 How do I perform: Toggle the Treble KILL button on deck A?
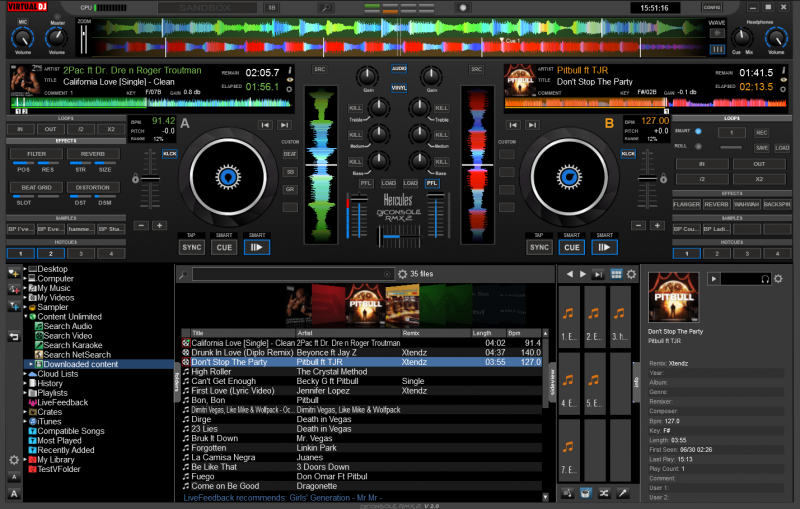pos(355,107)
